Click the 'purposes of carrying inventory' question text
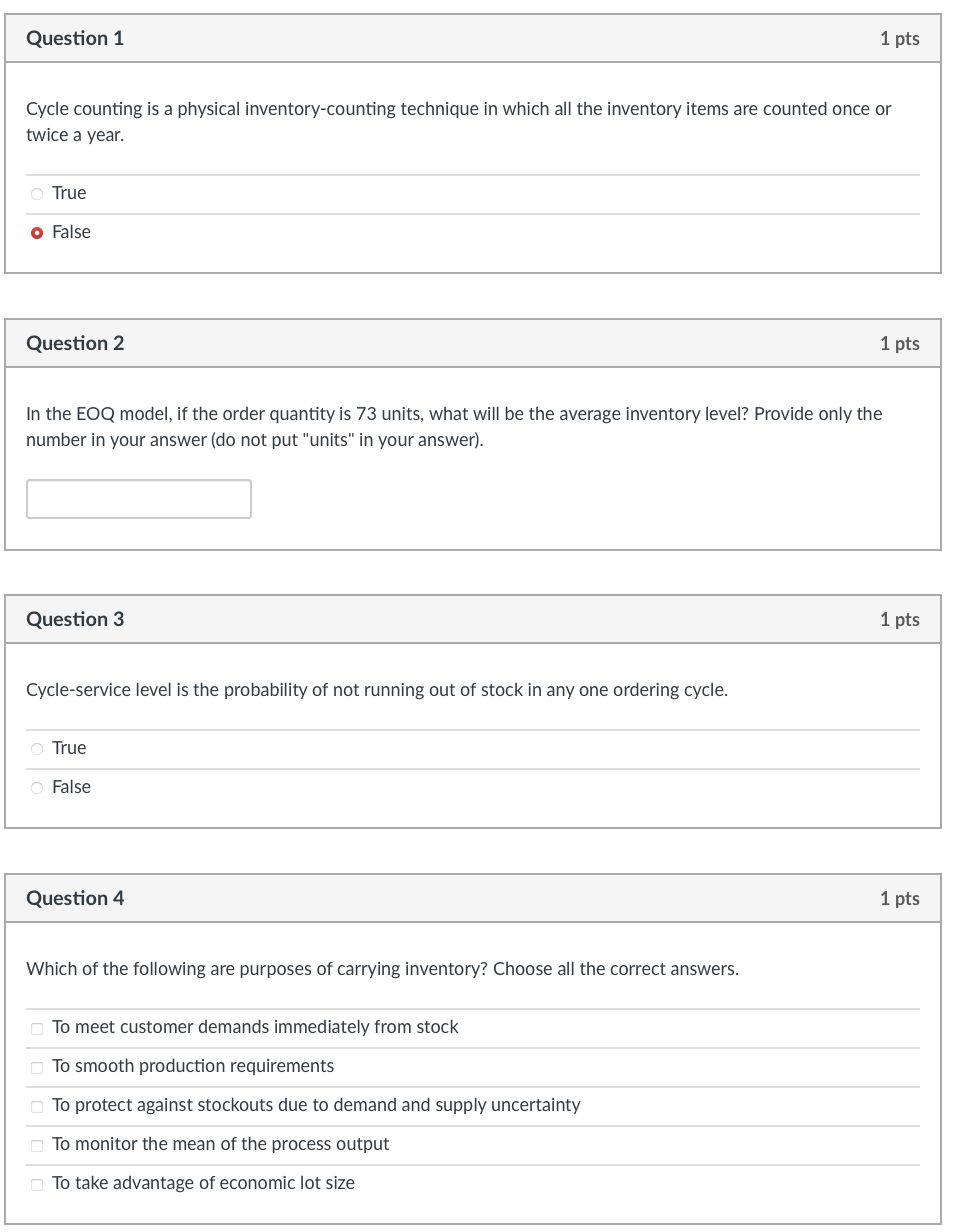960x1232 pixels. click(382, 969)
